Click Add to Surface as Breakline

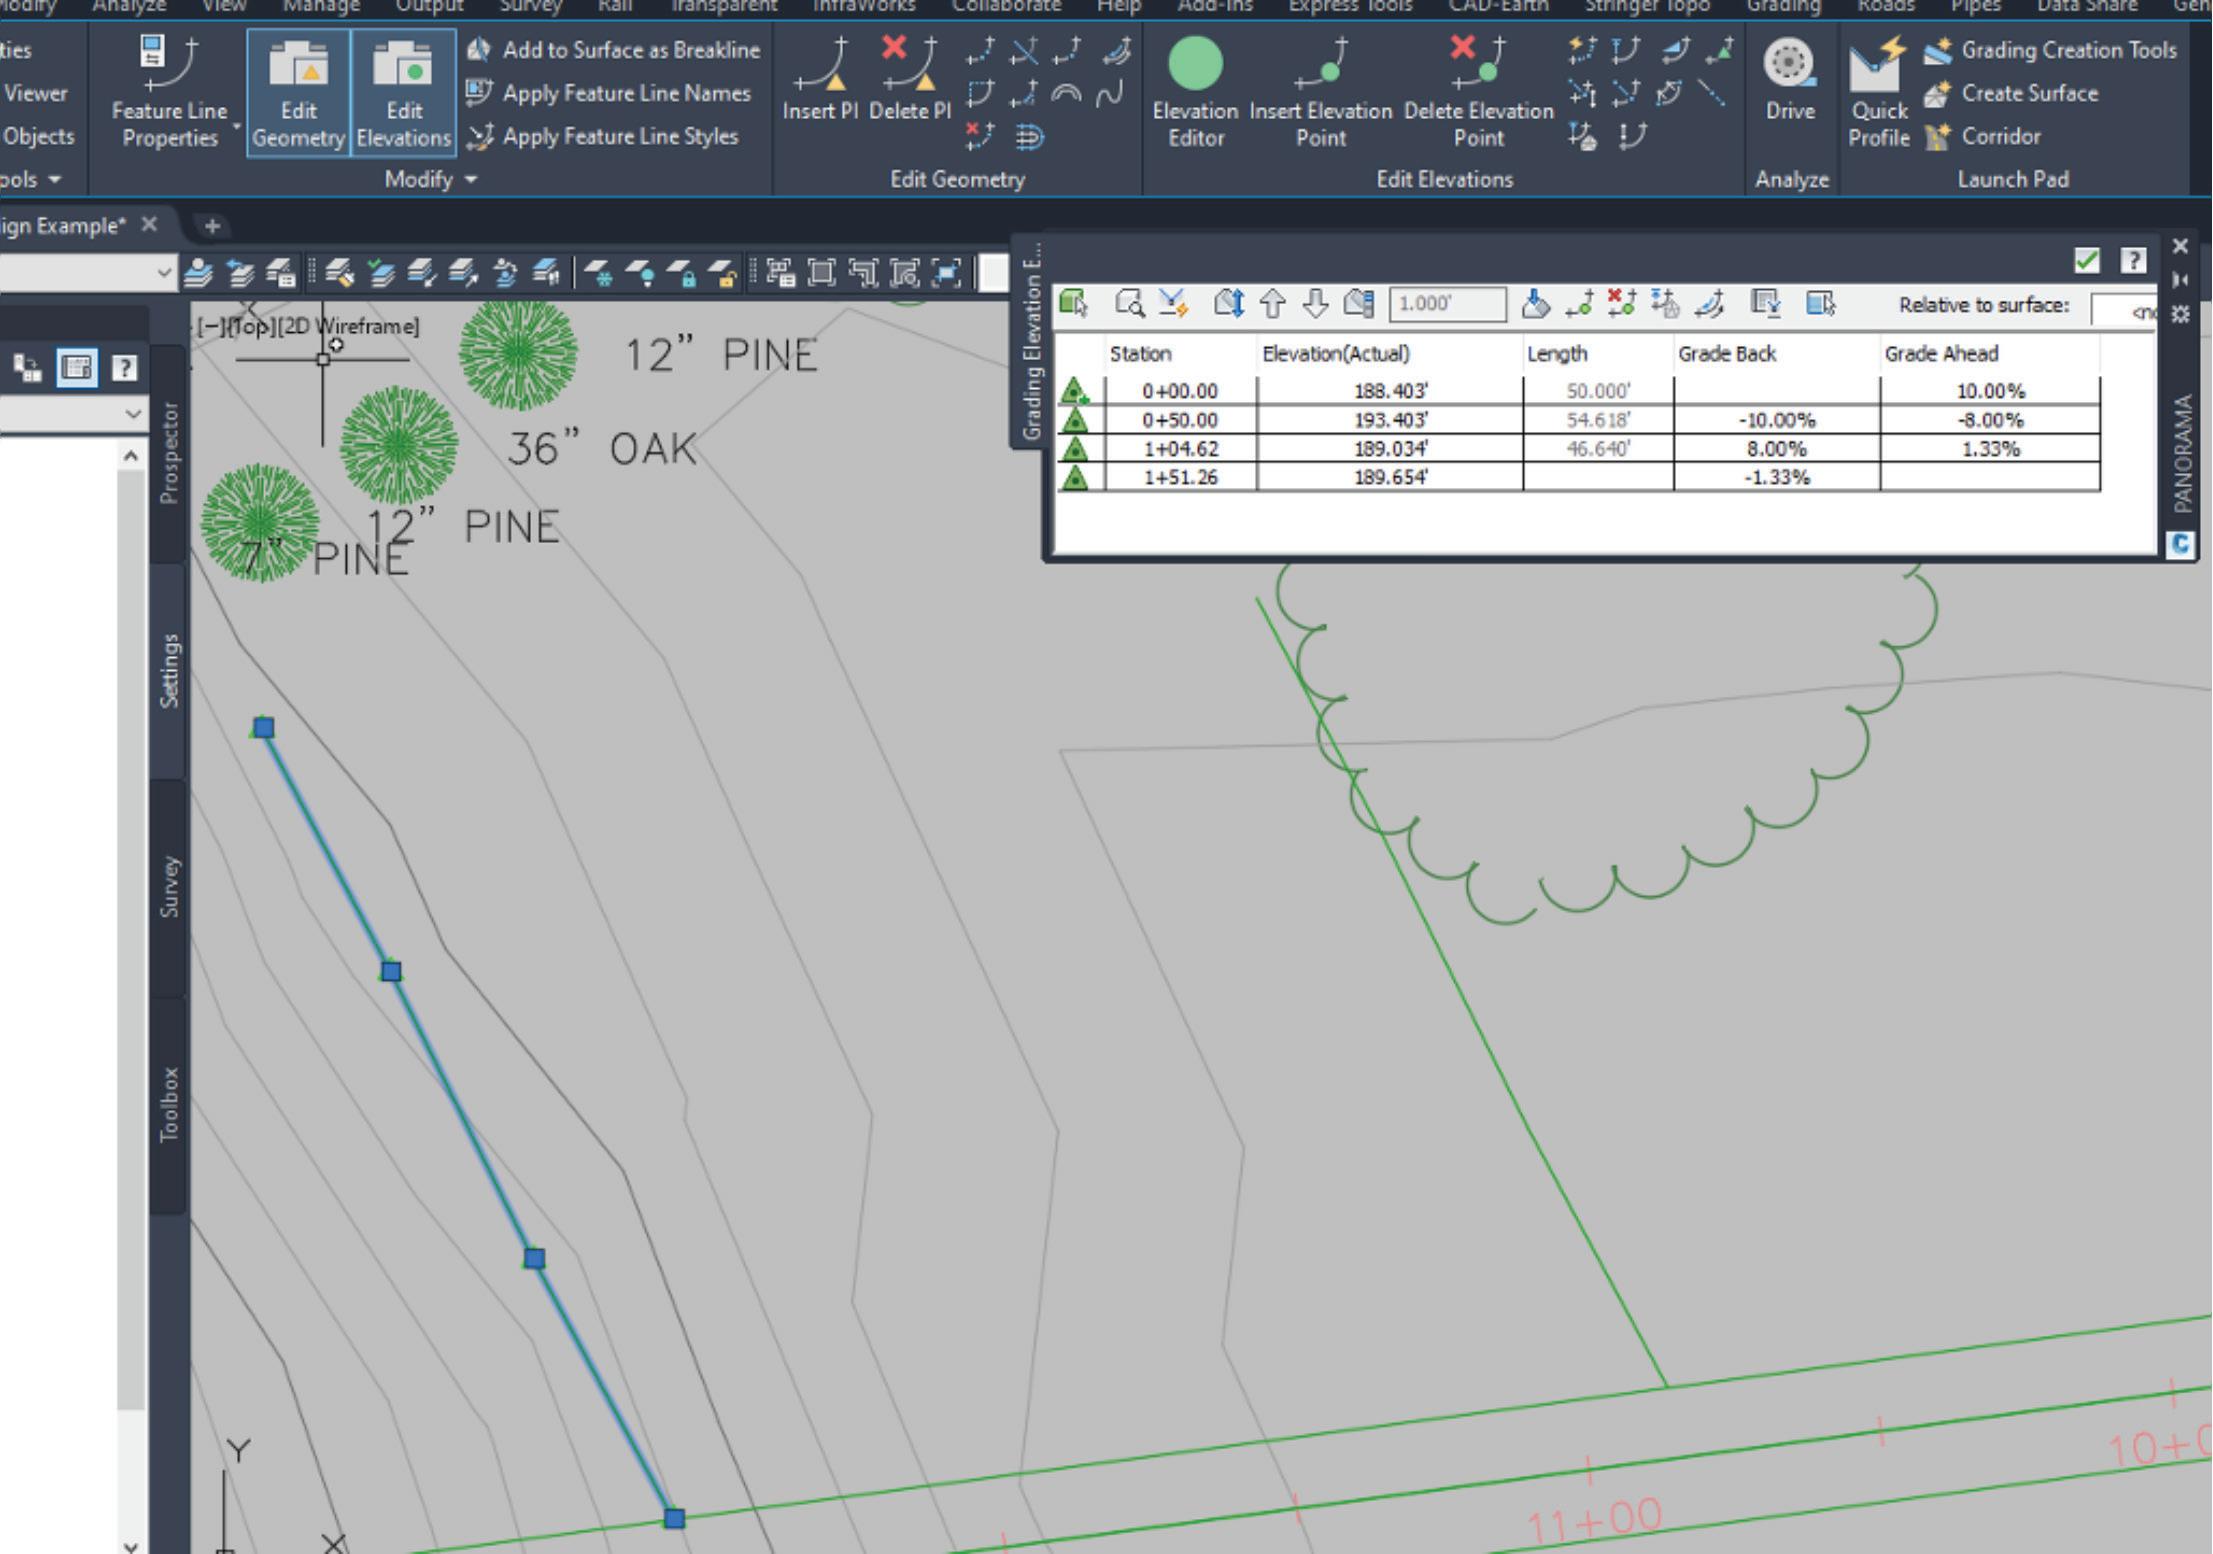[x=614, y=50]
